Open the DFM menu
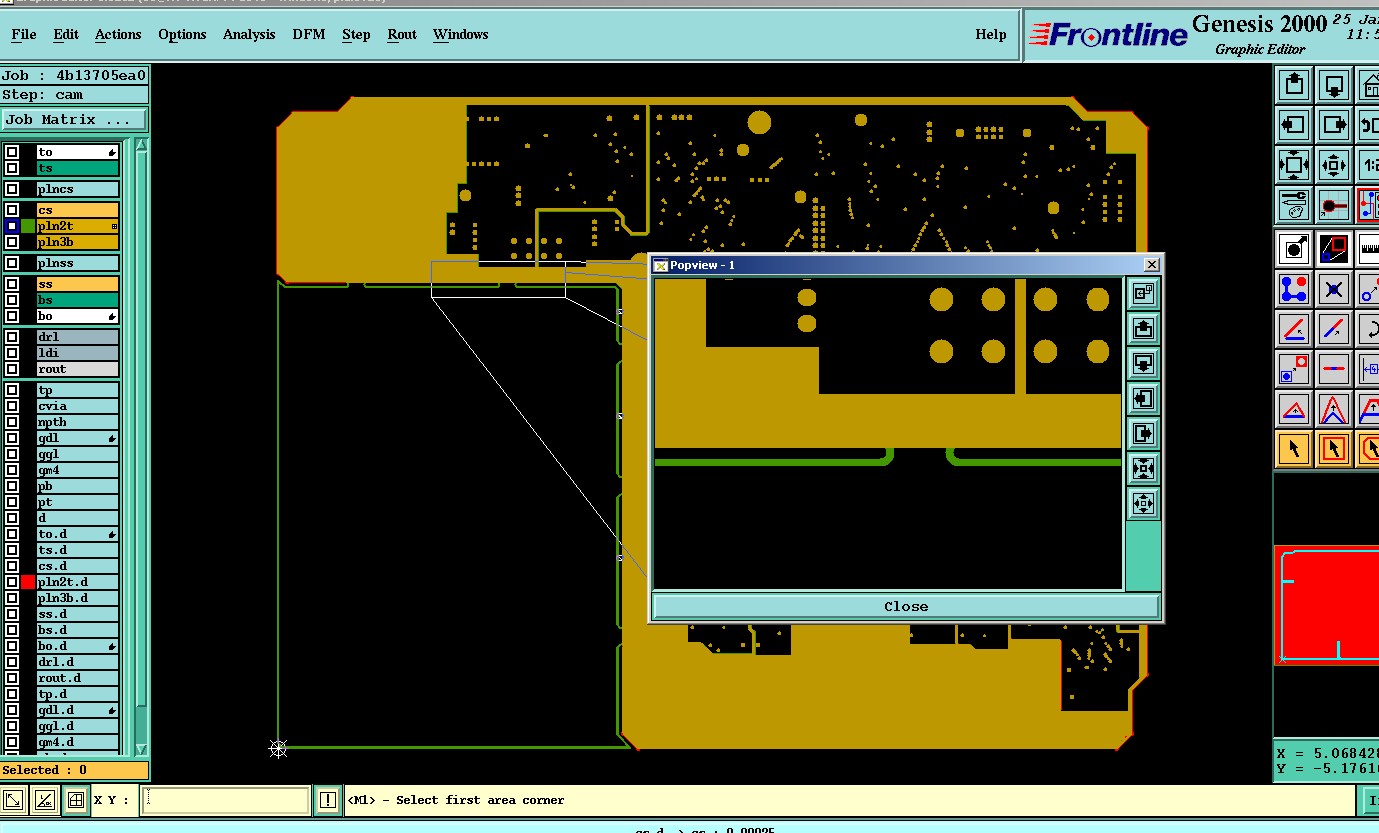The image size is (1379, 833). [309, 34]
